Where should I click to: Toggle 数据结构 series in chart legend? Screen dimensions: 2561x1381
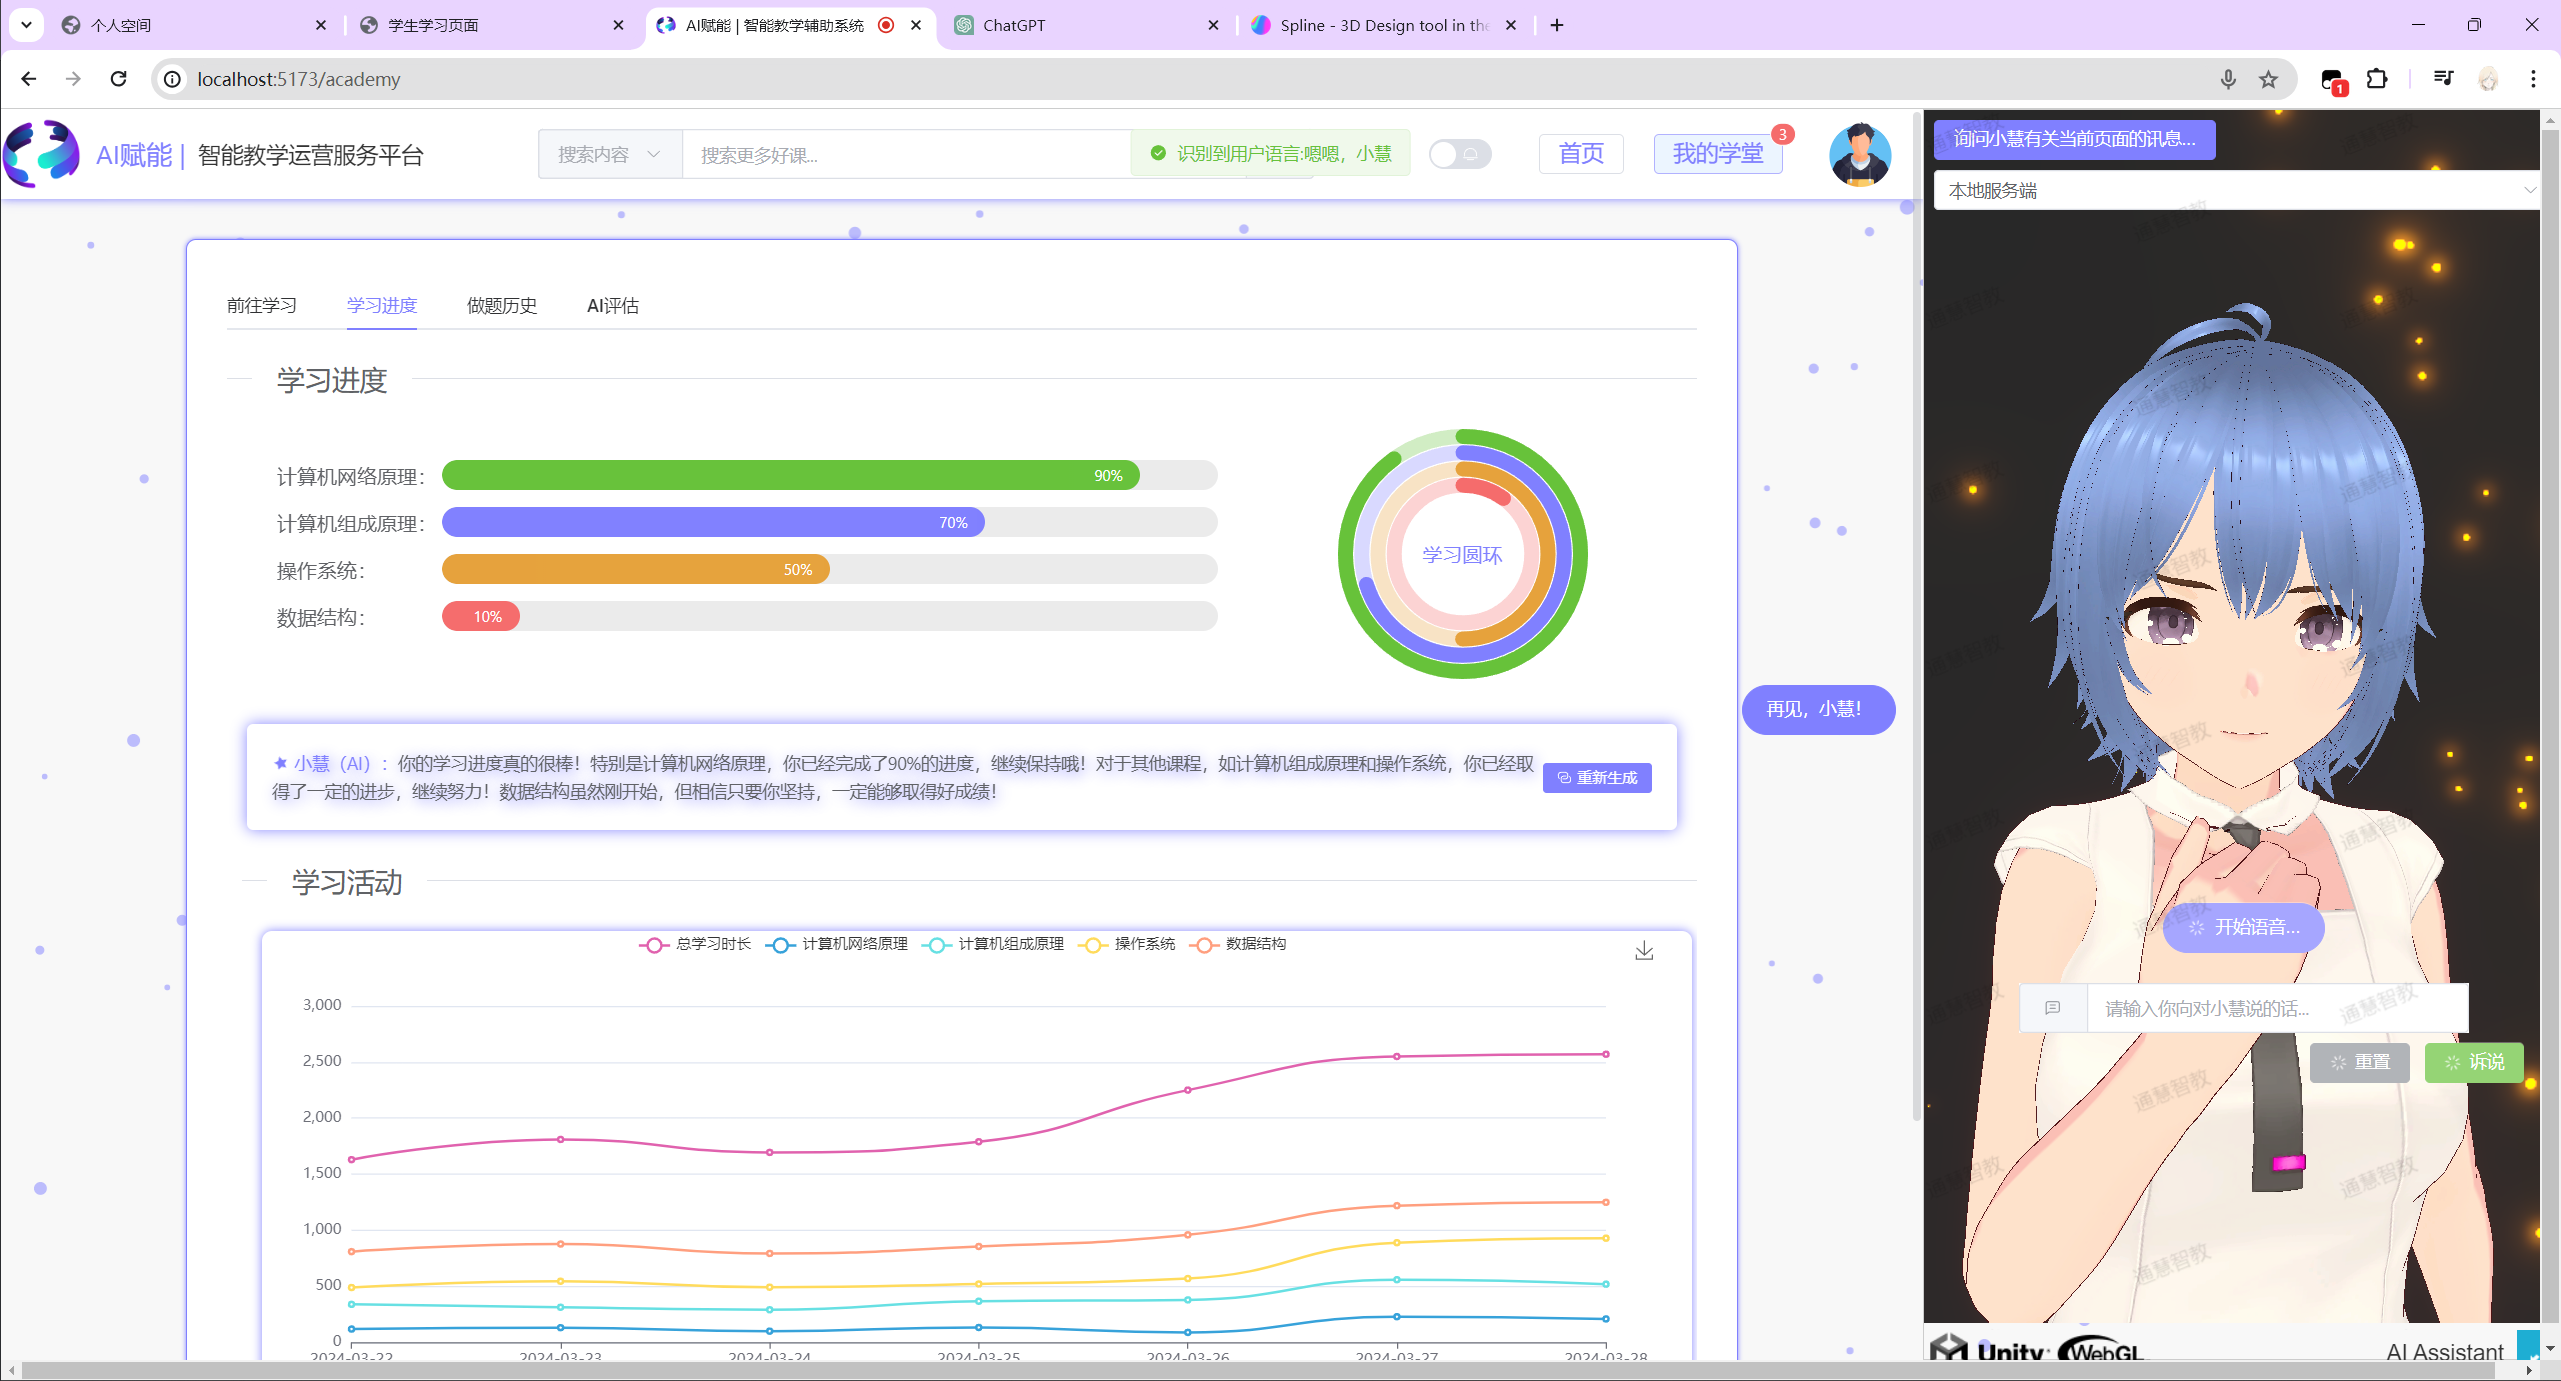(x=1238, y=944)
